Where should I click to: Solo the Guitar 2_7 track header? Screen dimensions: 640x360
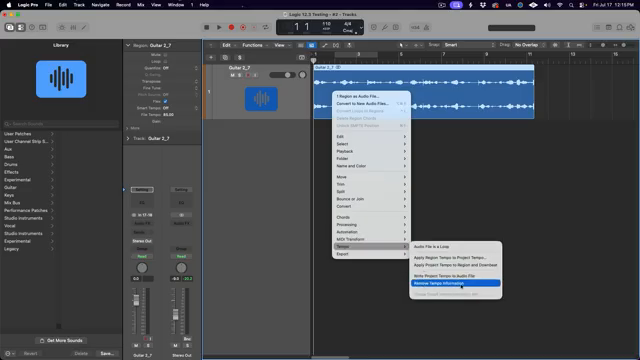point(240,75)
